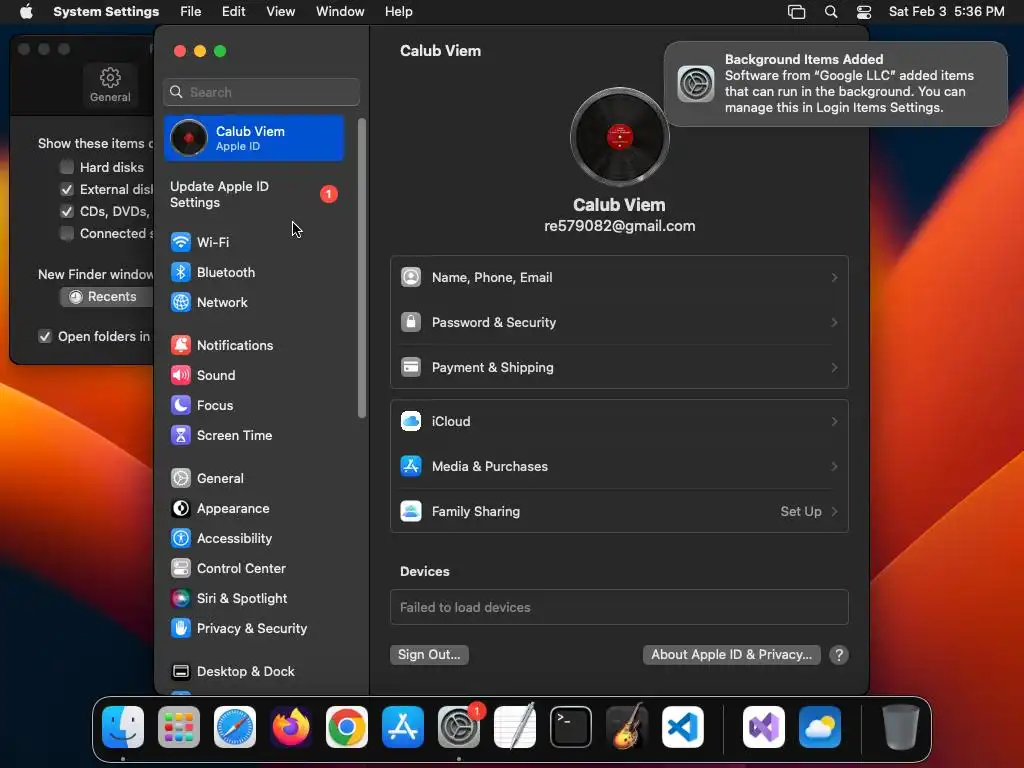Open About Apple ID & Privacy
1024x768 pixels.
(x=731, y=654)
